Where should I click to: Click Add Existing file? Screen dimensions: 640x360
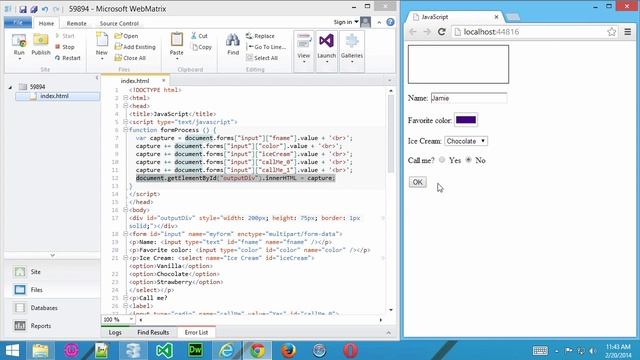pos(135,47)
